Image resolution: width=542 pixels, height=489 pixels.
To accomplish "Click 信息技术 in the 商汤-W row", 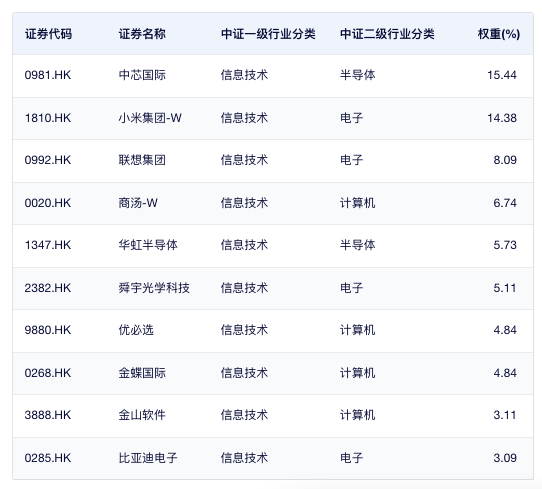I will click(x=244, y=203).
